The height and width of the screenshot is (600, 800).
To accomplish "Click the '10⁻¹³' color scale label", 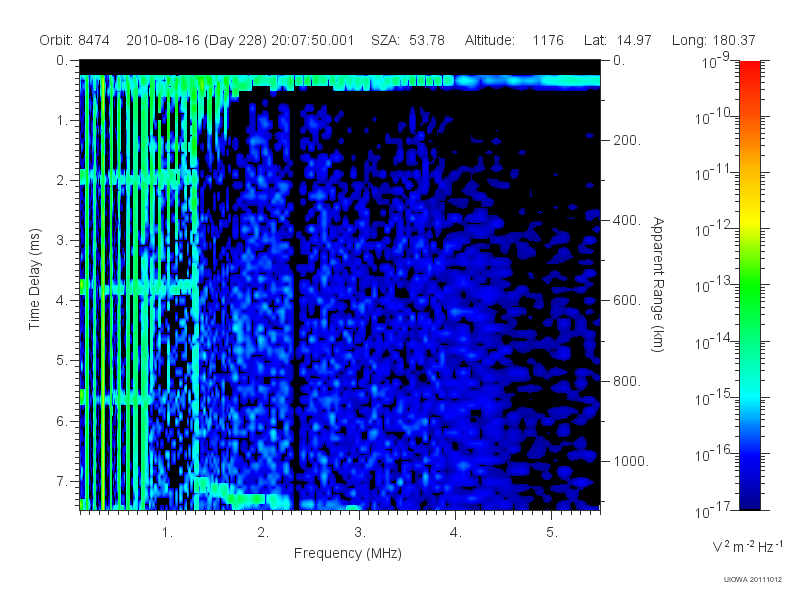I will click(x=712, y=285).
